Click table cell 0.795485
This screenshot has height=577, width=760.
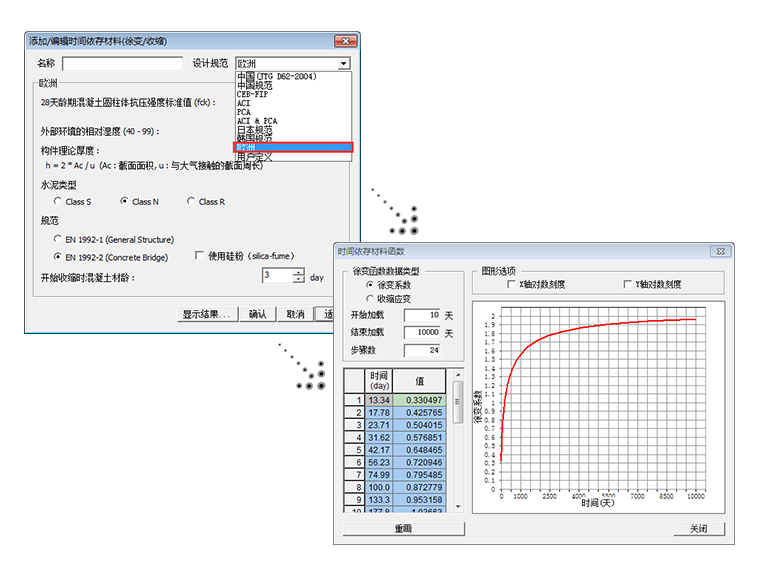419,475
